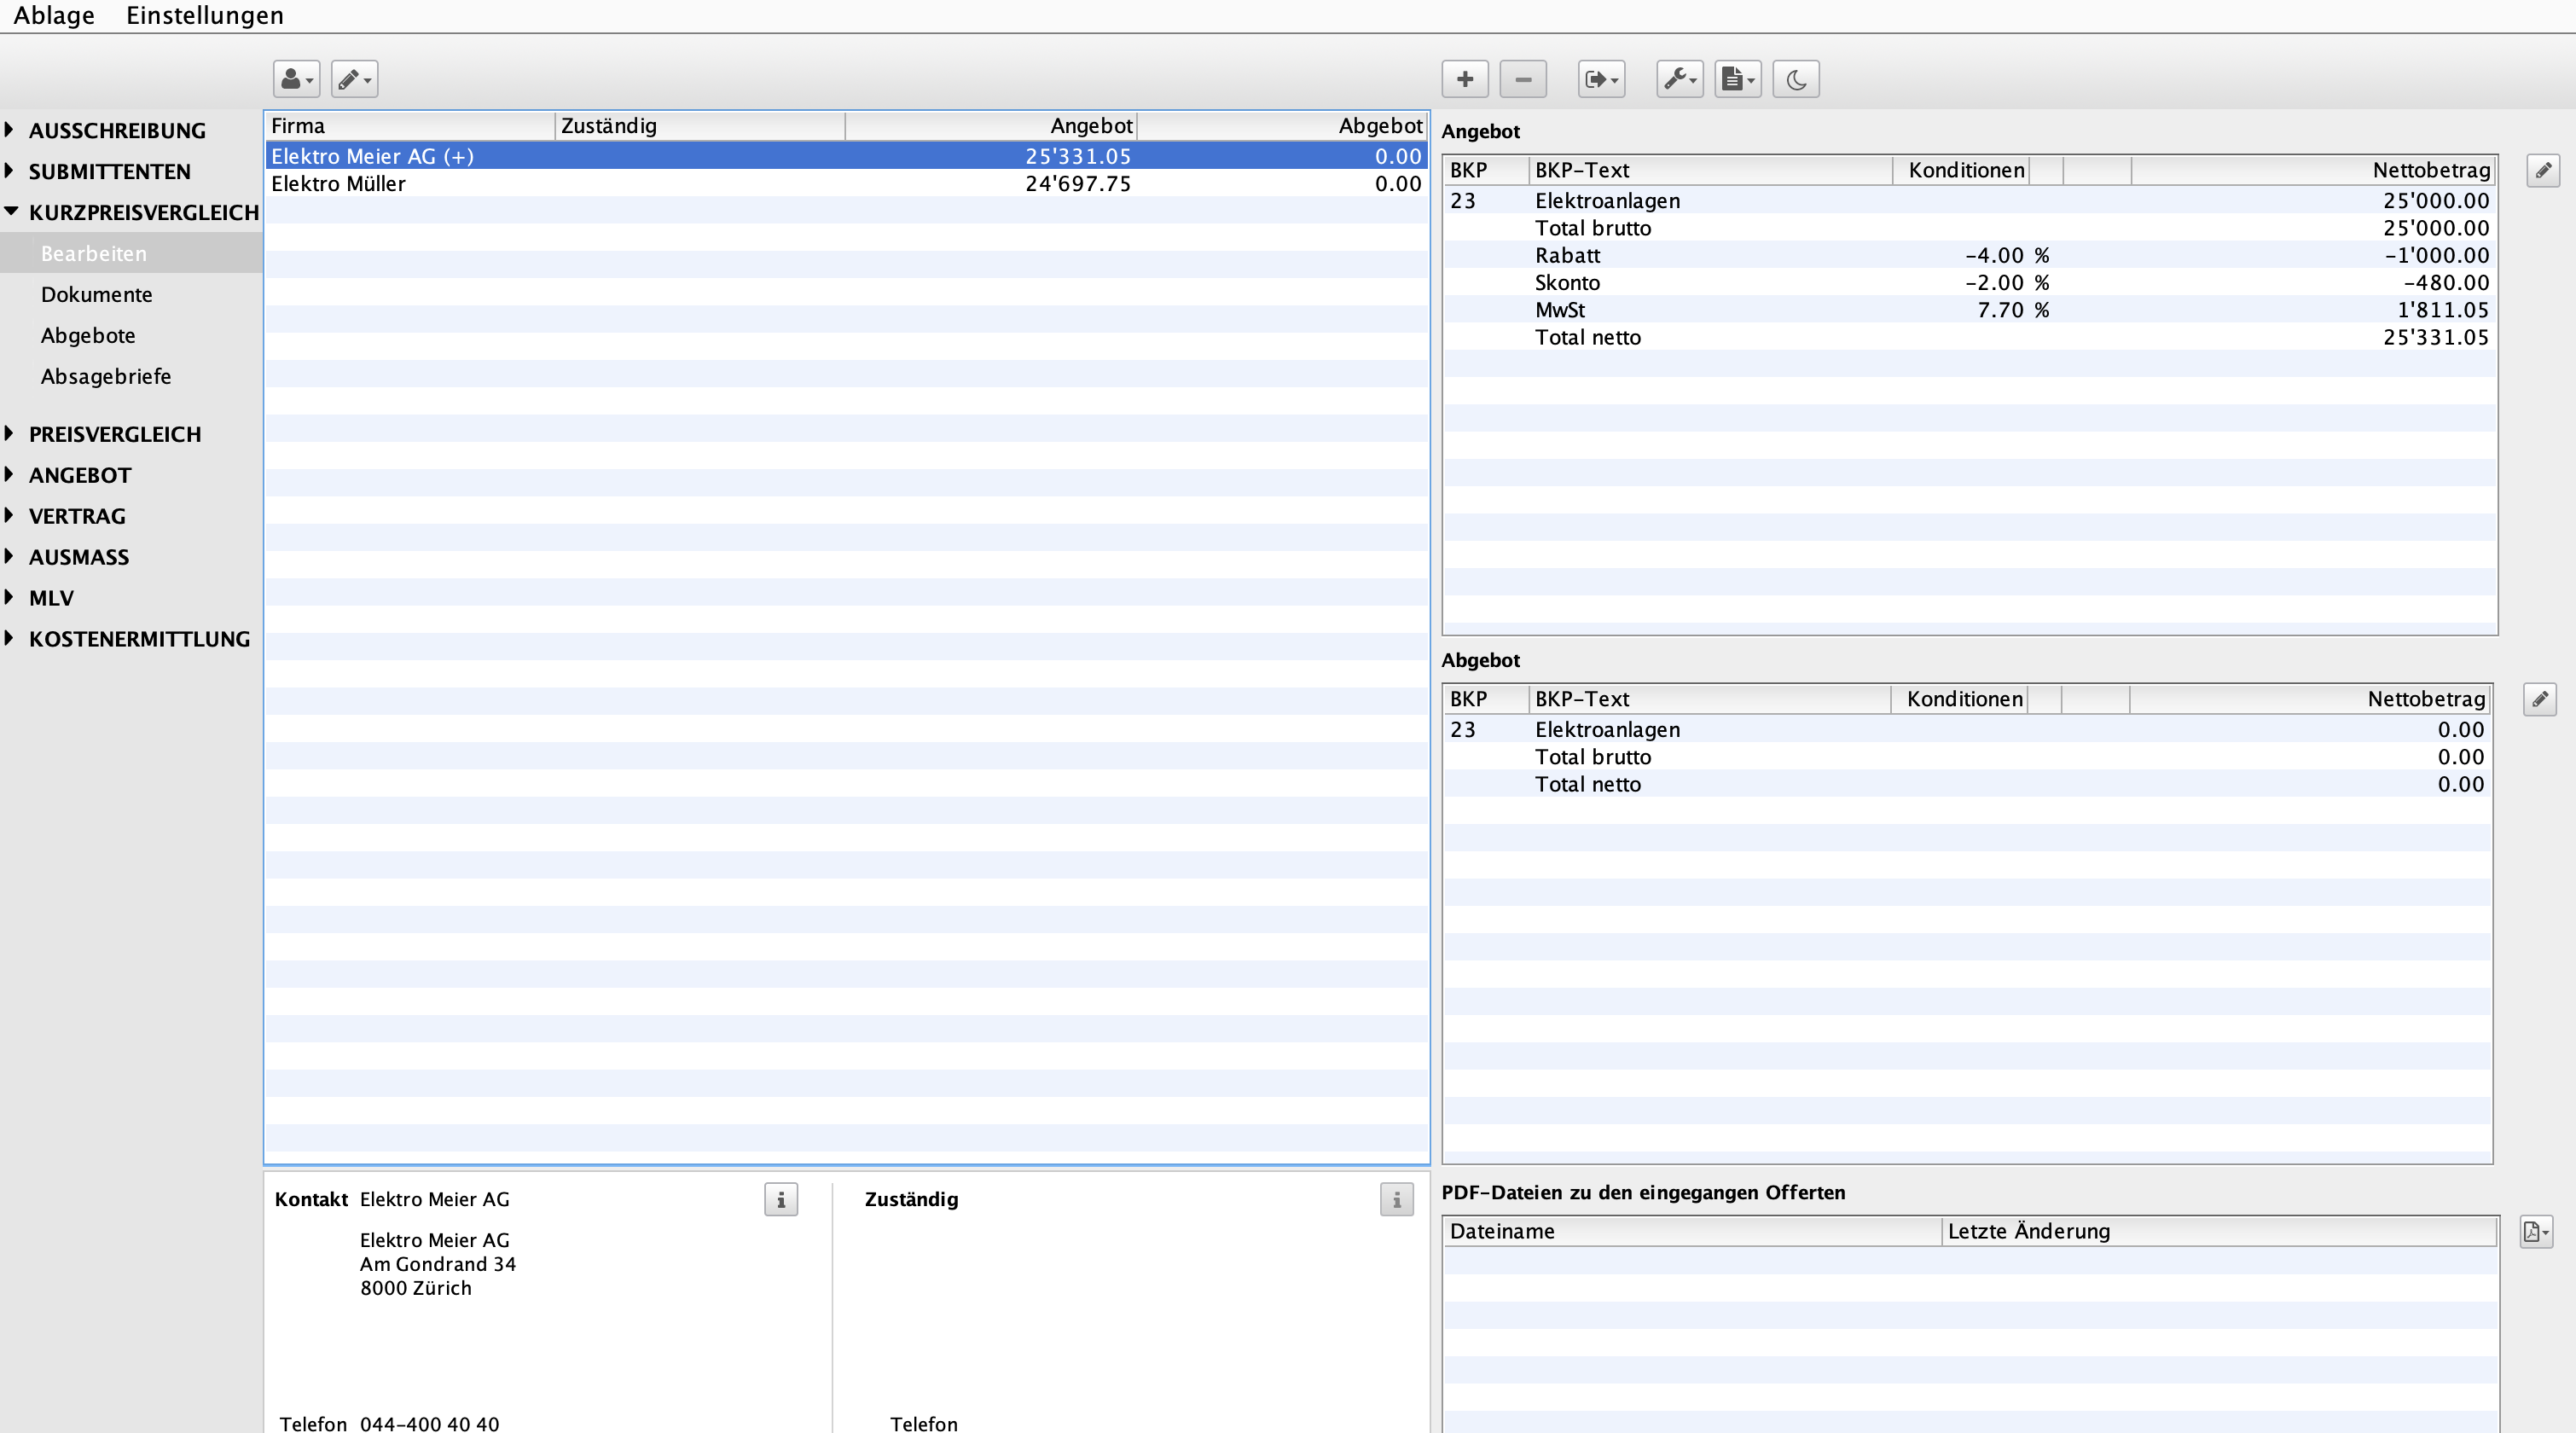Edit the Abgebot table via its pencil icon
2576x1433 pixels.
click(x=2539, y=699)
